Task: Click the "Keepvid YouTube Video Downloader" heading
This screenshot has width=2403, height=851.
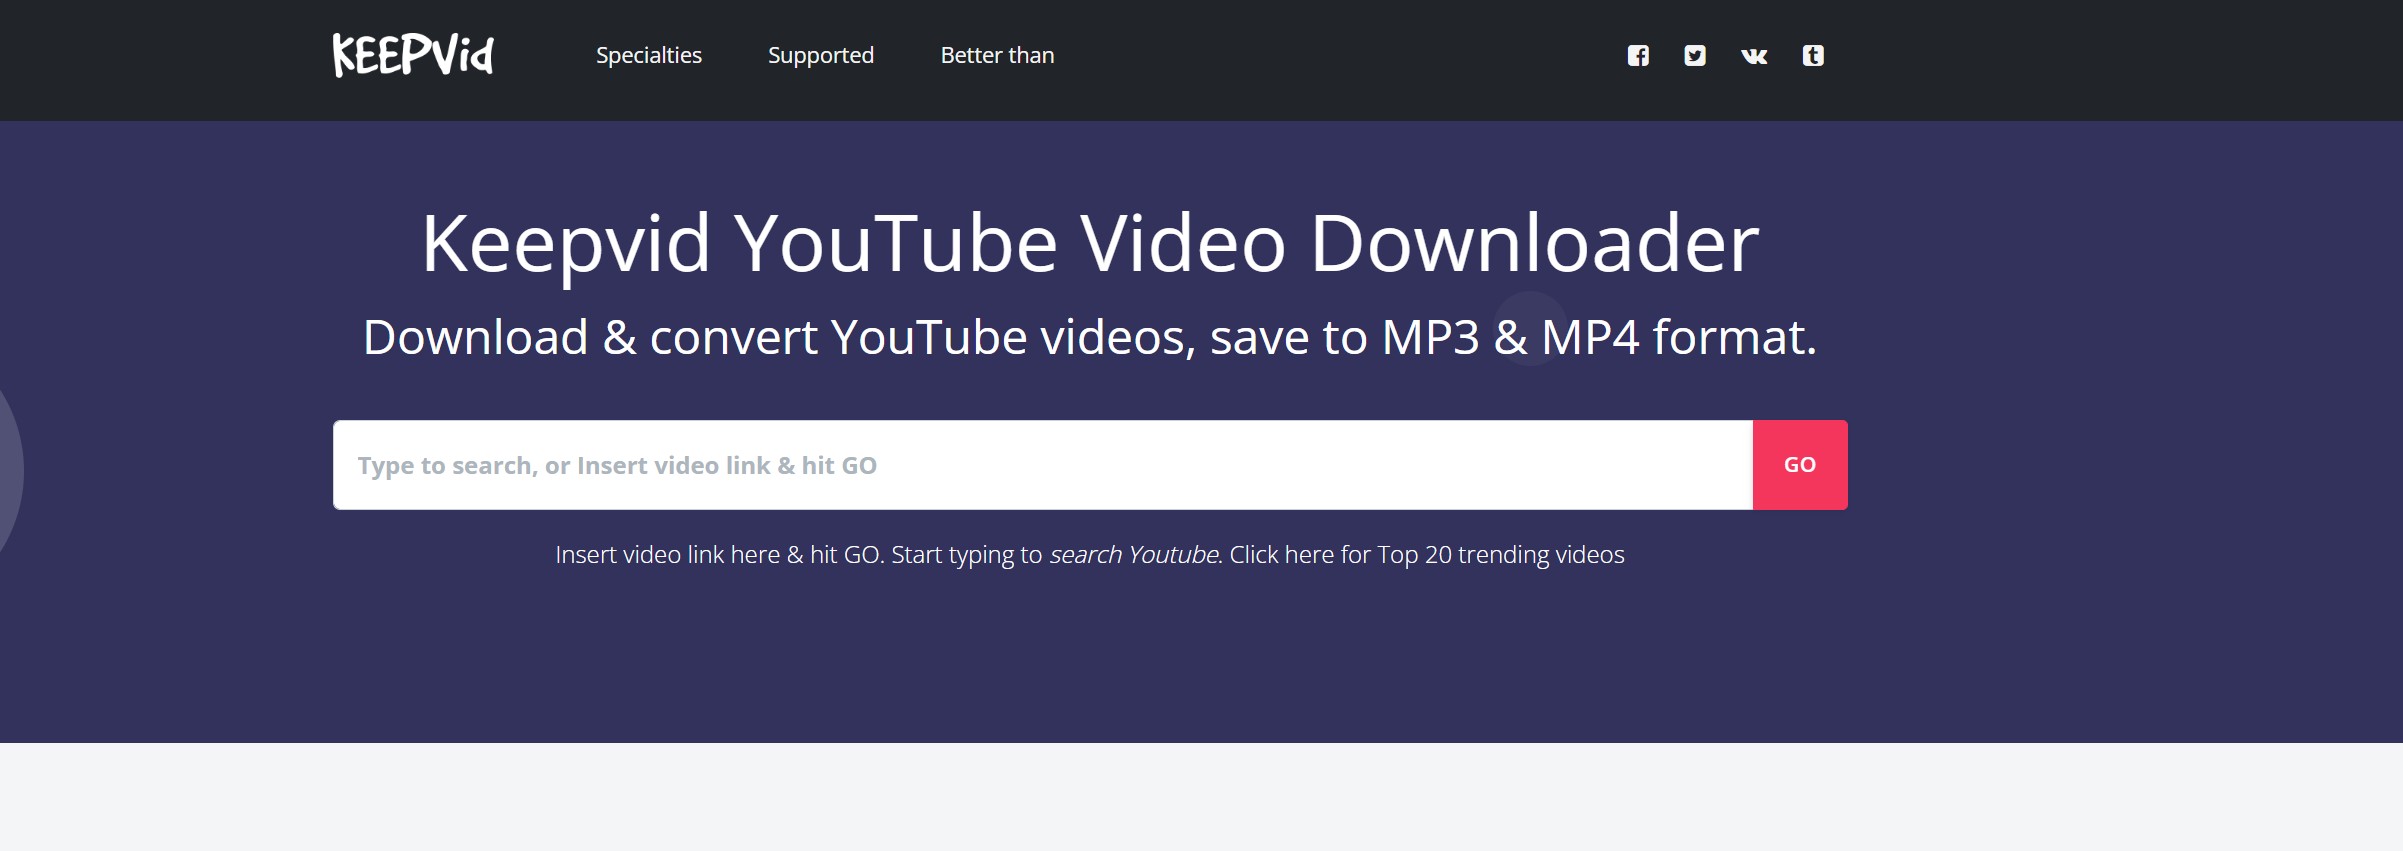Action: pyautogui.click(x=1089, y=243)
